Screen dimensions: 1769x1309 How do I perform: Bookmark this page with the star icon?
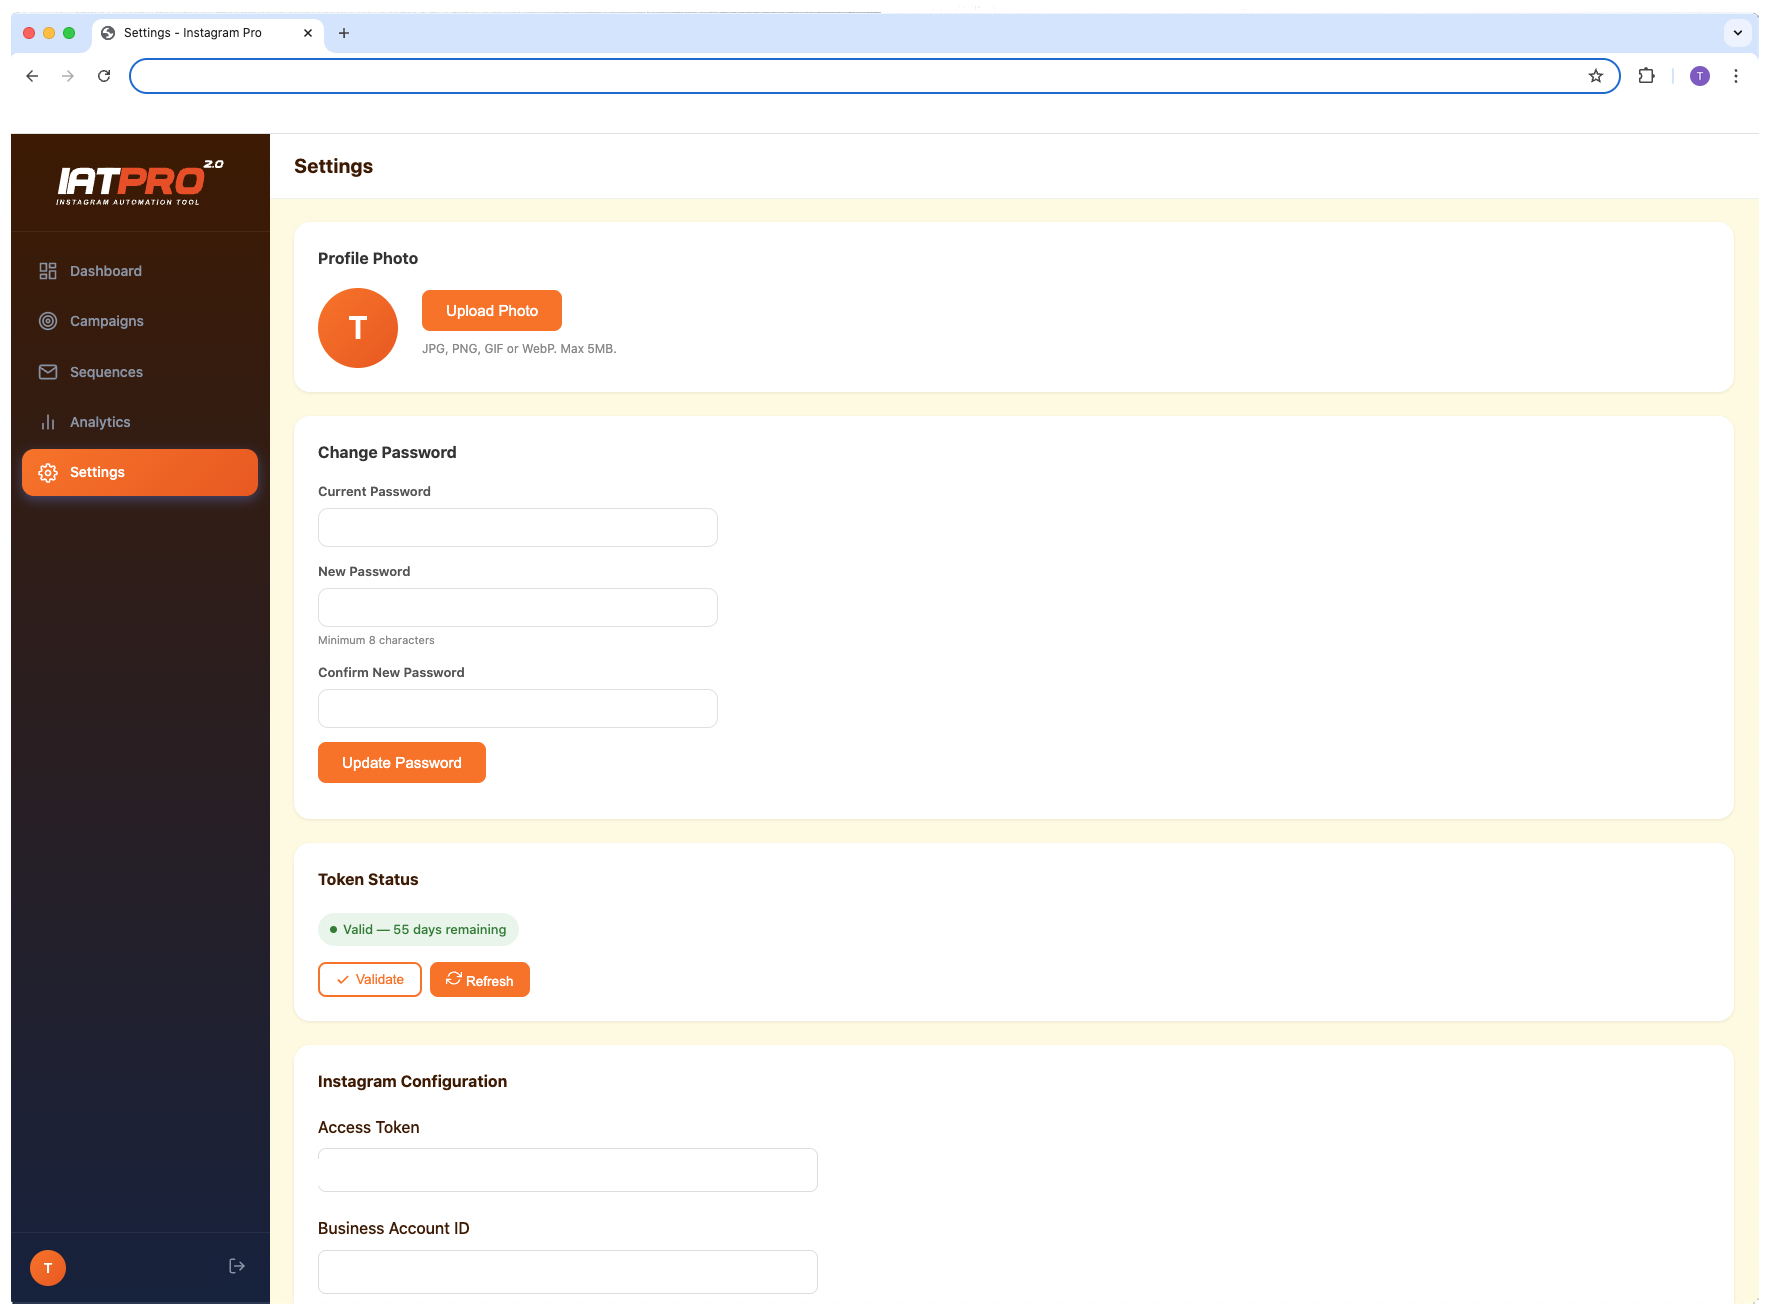1596,76
